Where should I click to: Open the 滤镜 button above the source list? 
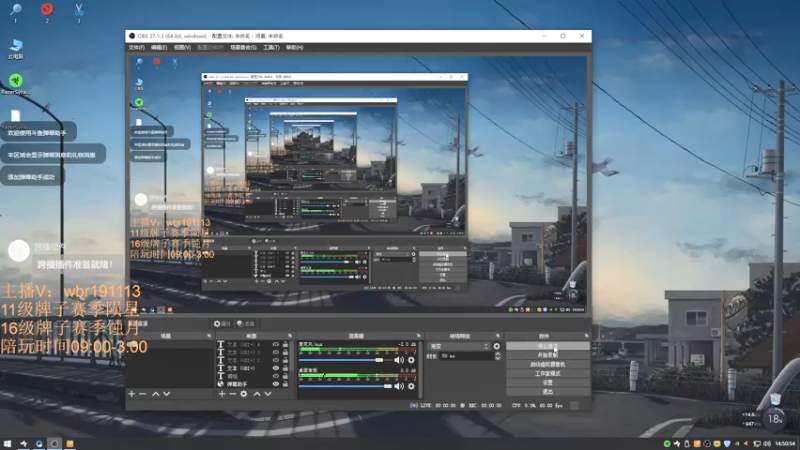246,324
